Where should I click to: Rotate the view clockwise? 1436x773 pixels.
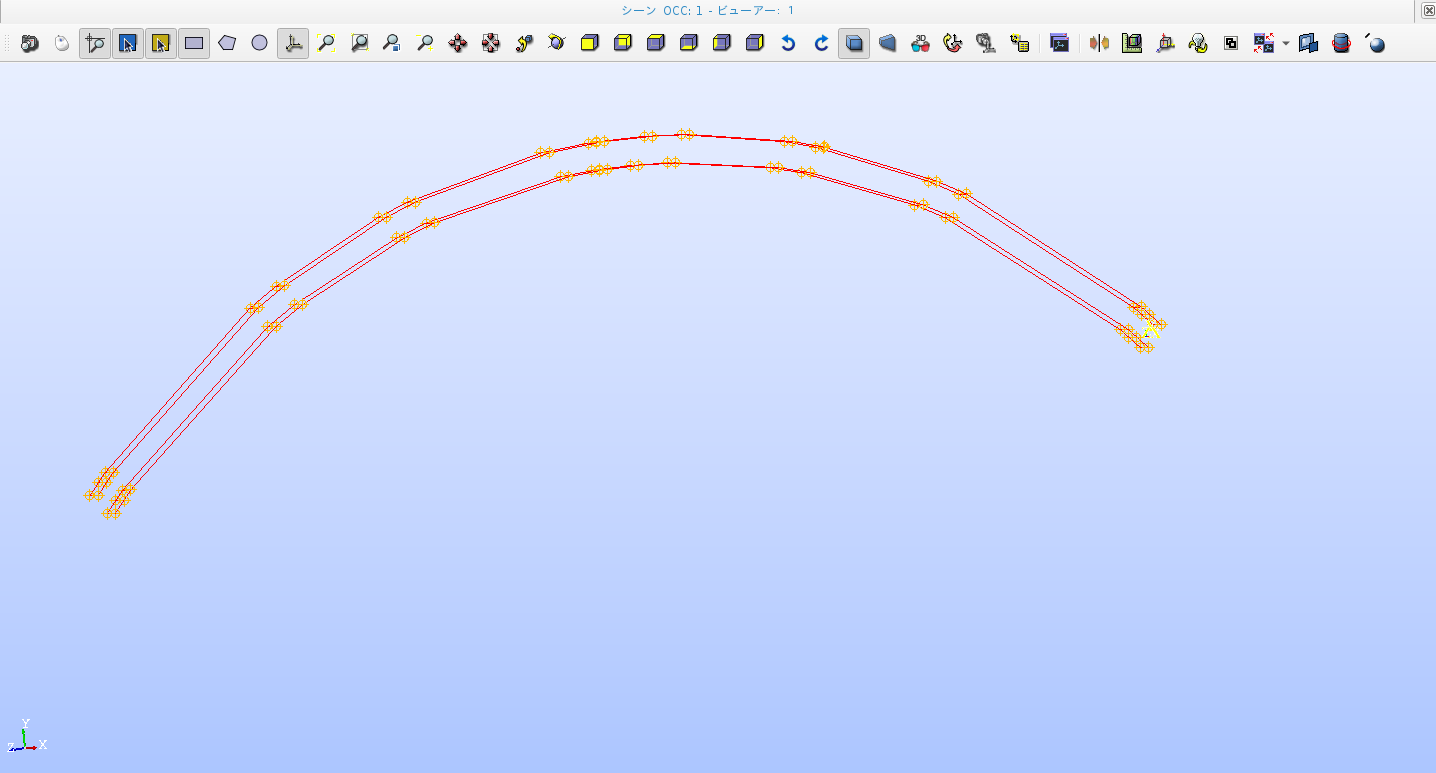click(x=821, y=43)
